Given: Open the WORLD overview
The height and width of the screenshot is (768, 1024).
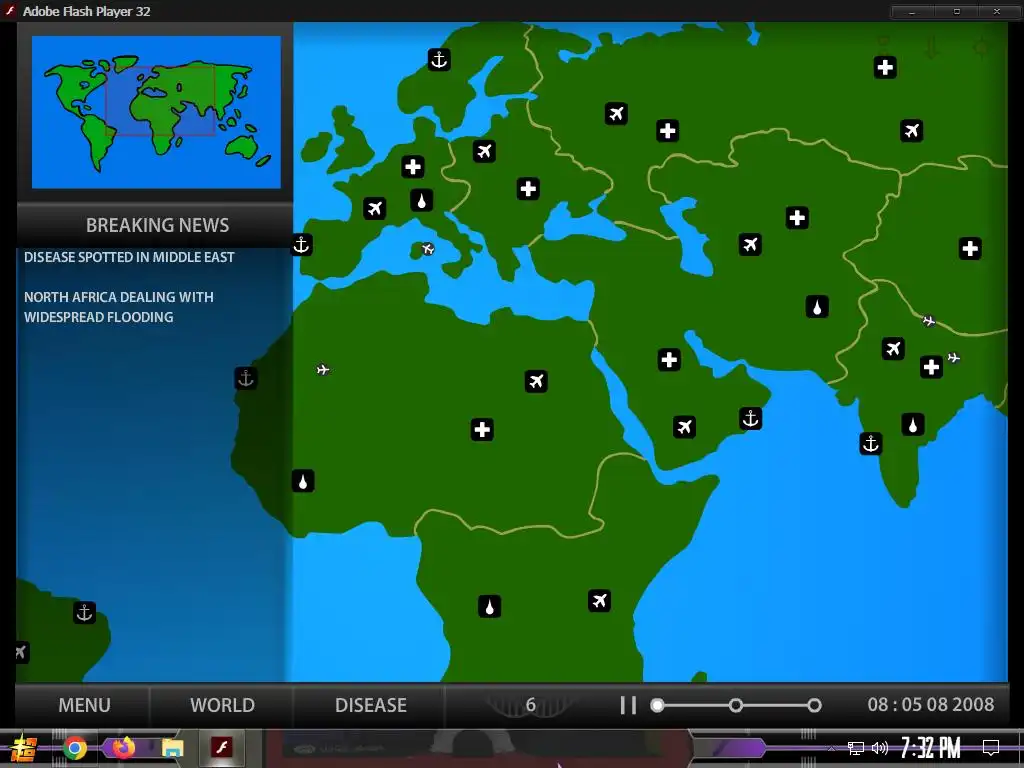Looking at the screenshot, I should 222,705.
